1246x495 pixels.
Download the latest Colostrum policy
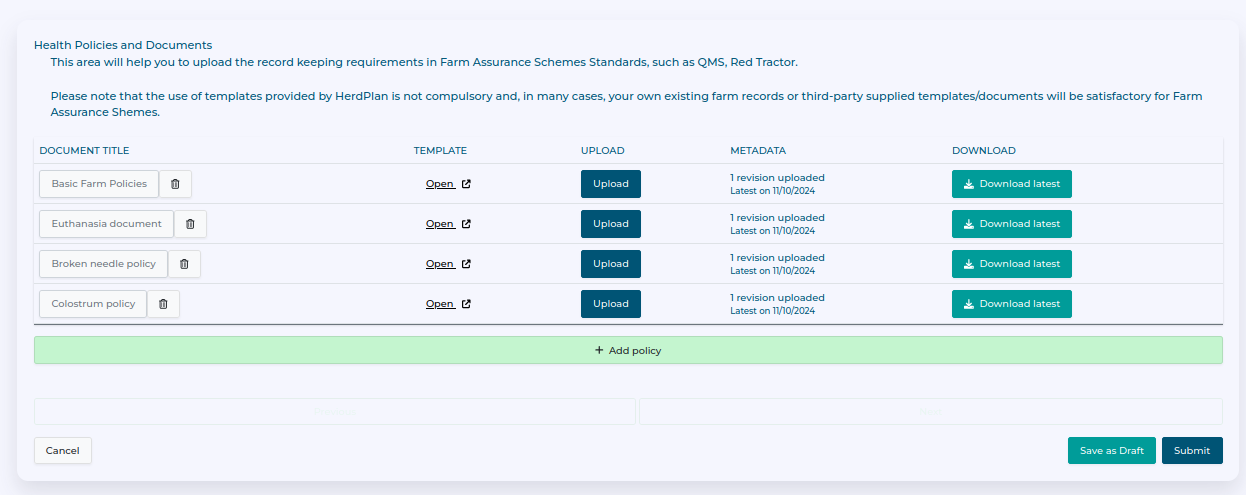1011,304
